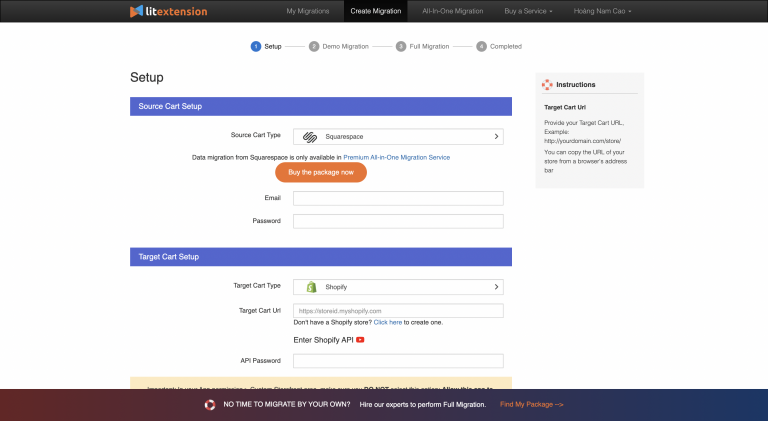Open the Target Cart Type dropdown
Screen dimensions: 768x421
coord(398,287)
